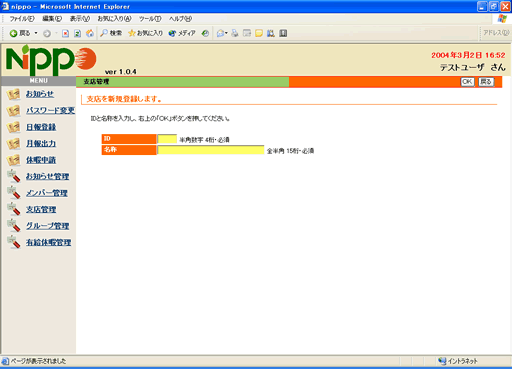The height and width of the screenshot is (369, 512).
Task: Click the IE Back arrow icon
Action: coord(13,33)
